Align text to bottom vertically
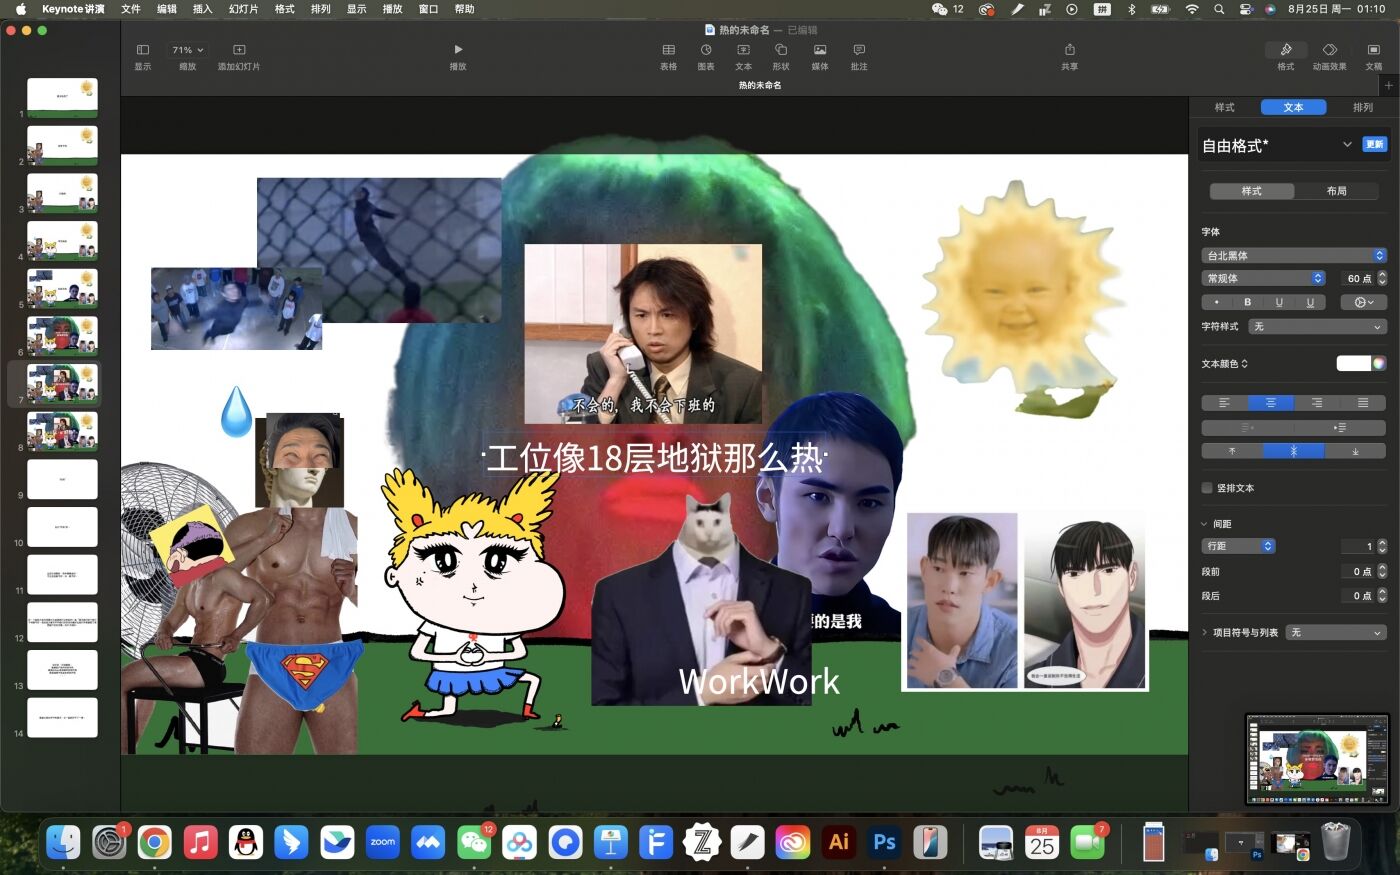Screen dimensions: 1400x875 [1355, 451]
